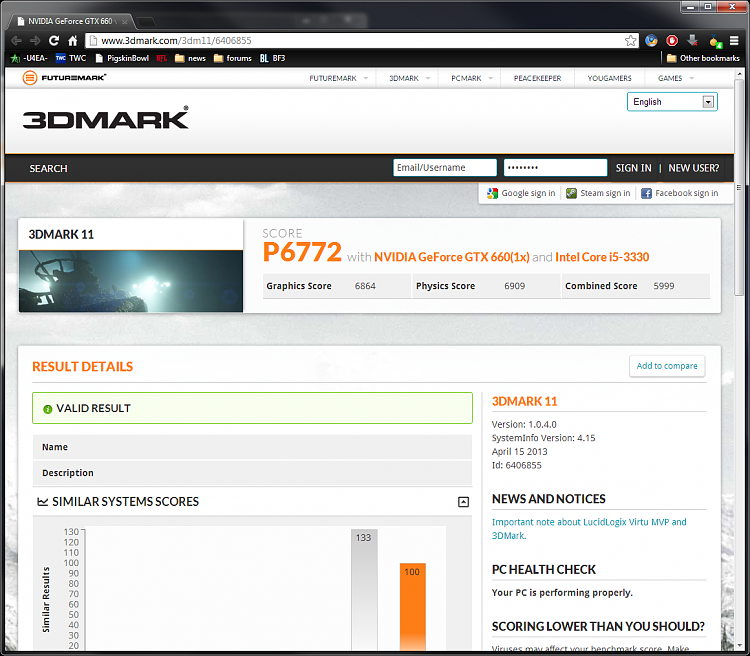
Task: Click the Add to compare button
Action: coord(667,366)
